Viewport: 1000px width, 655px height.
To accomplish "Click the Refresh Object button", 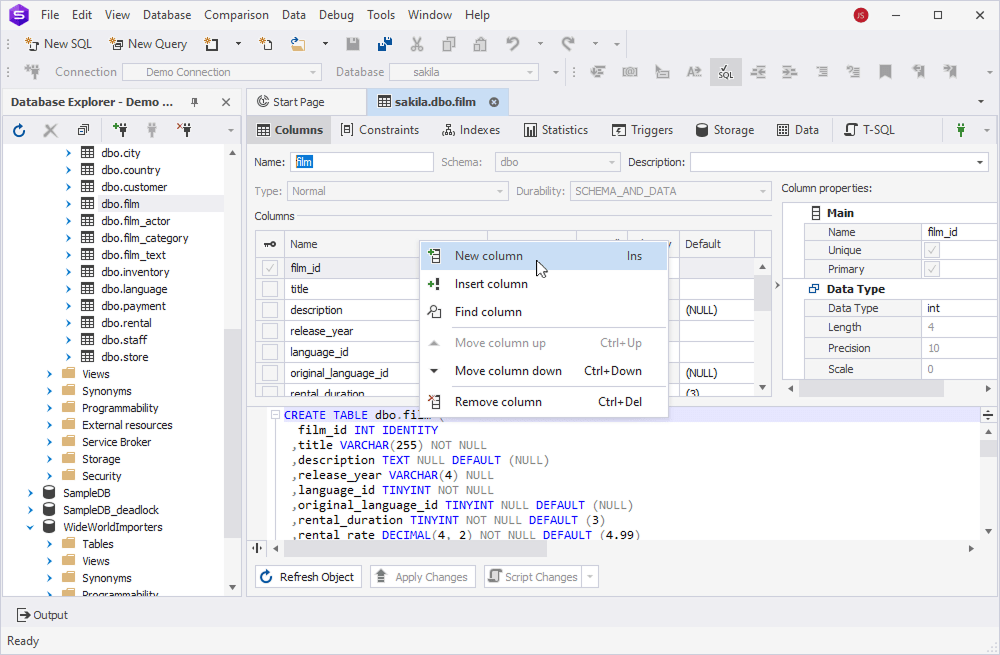I will click(308, 577).
